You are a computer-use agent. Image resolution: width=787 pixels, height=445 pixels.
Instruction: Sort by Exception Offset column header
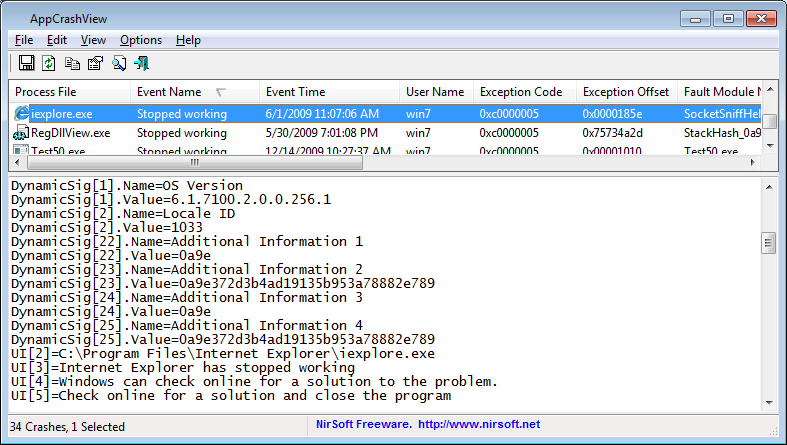(x=627, y=92)
